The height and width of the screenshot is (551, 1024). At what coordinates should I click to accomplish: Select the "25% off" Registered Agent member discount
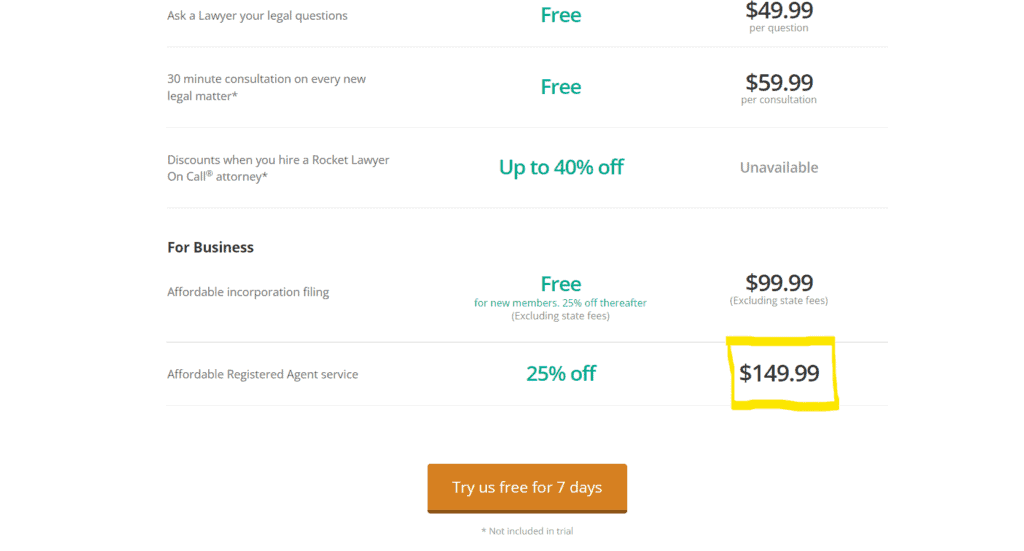(x=561, y=374)
